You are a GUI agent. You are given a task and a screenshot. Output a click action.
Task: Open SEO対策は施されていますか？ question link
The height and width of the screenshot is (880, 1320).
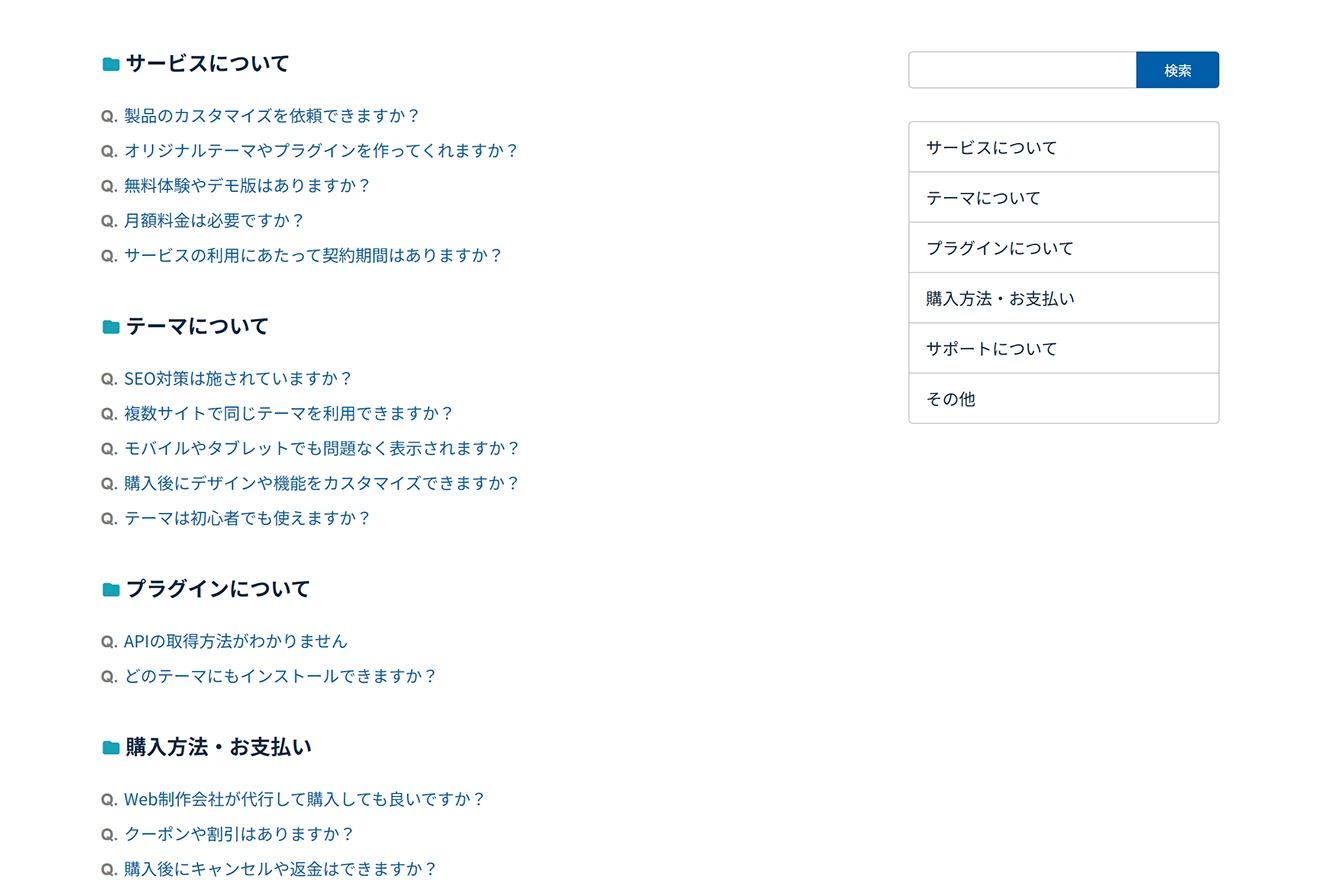[x=238, y=379]
